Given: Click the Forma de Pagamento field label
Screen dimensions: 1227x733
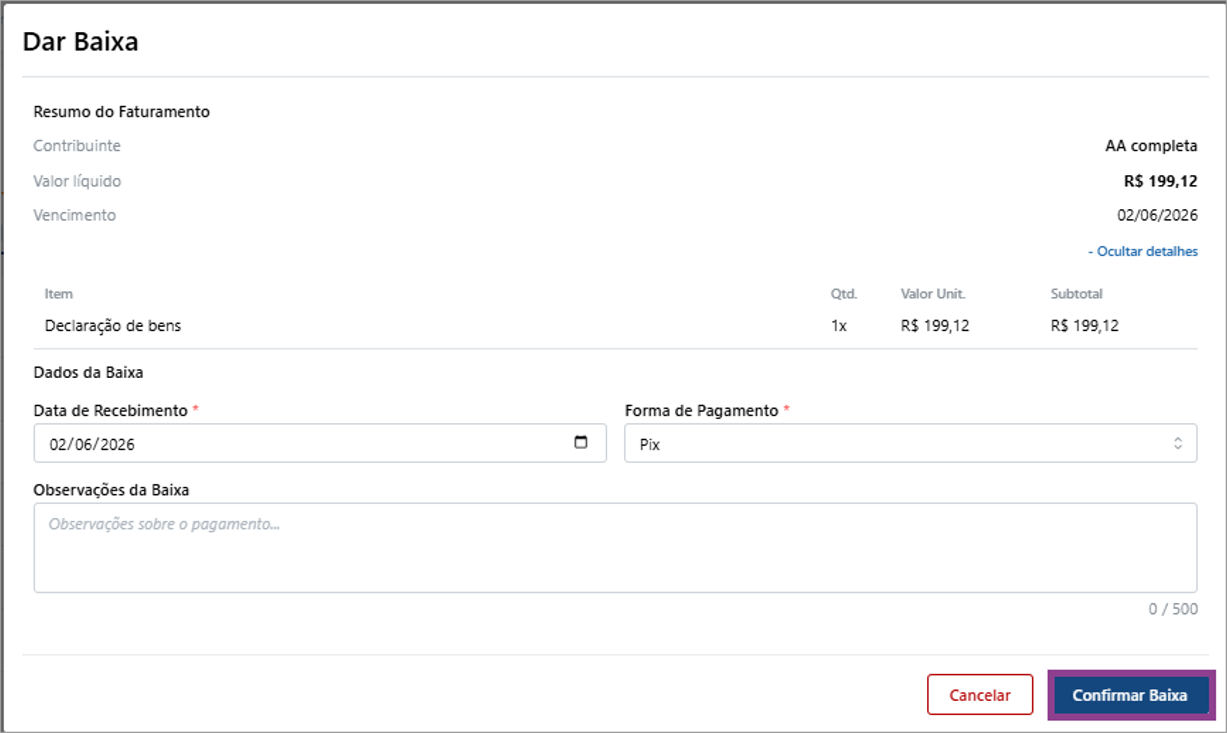Looking at the screenshot, I should coord(701,411).
